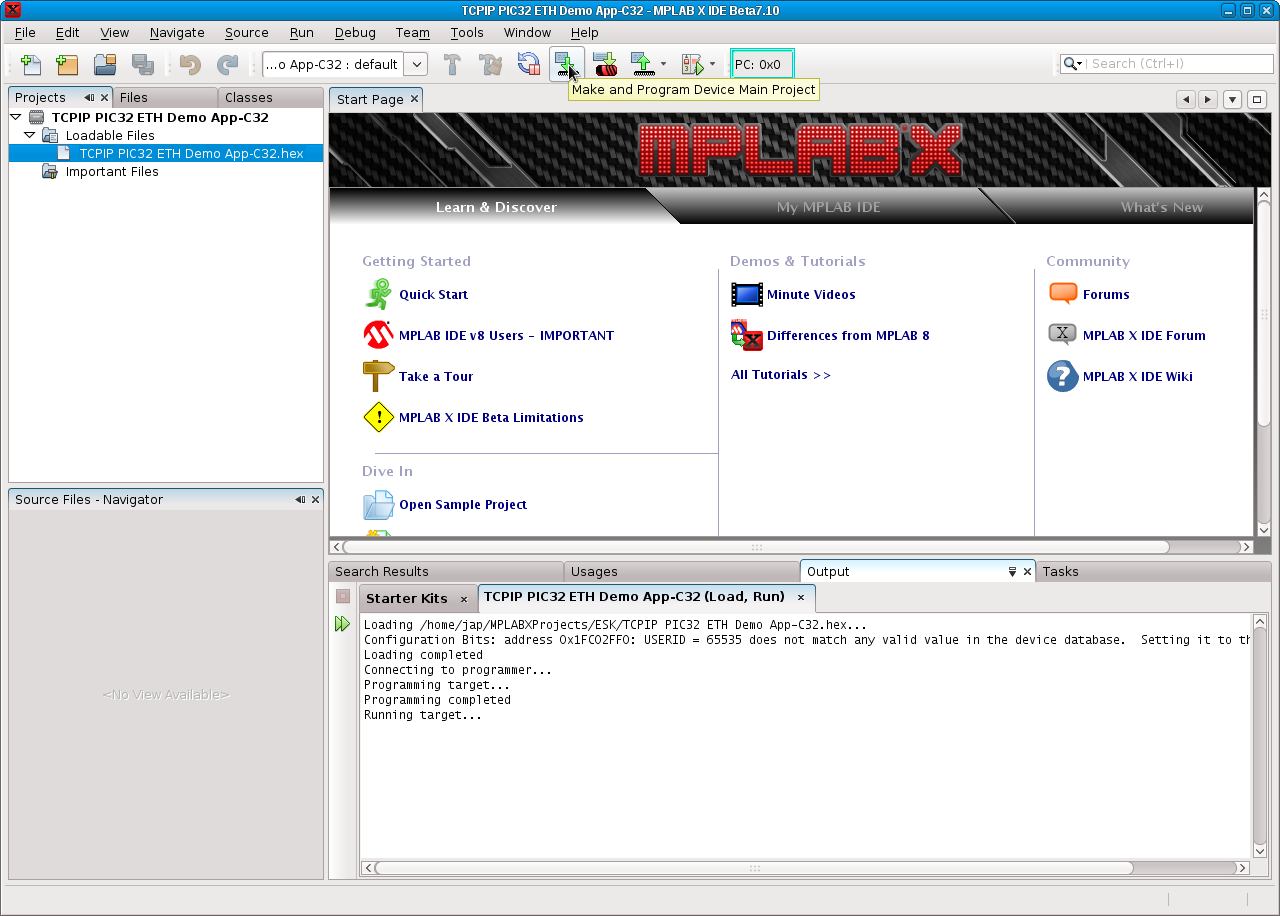Click the MPLAB X IDE Wiki link

pyautogui.click(x=1137, y=376)
